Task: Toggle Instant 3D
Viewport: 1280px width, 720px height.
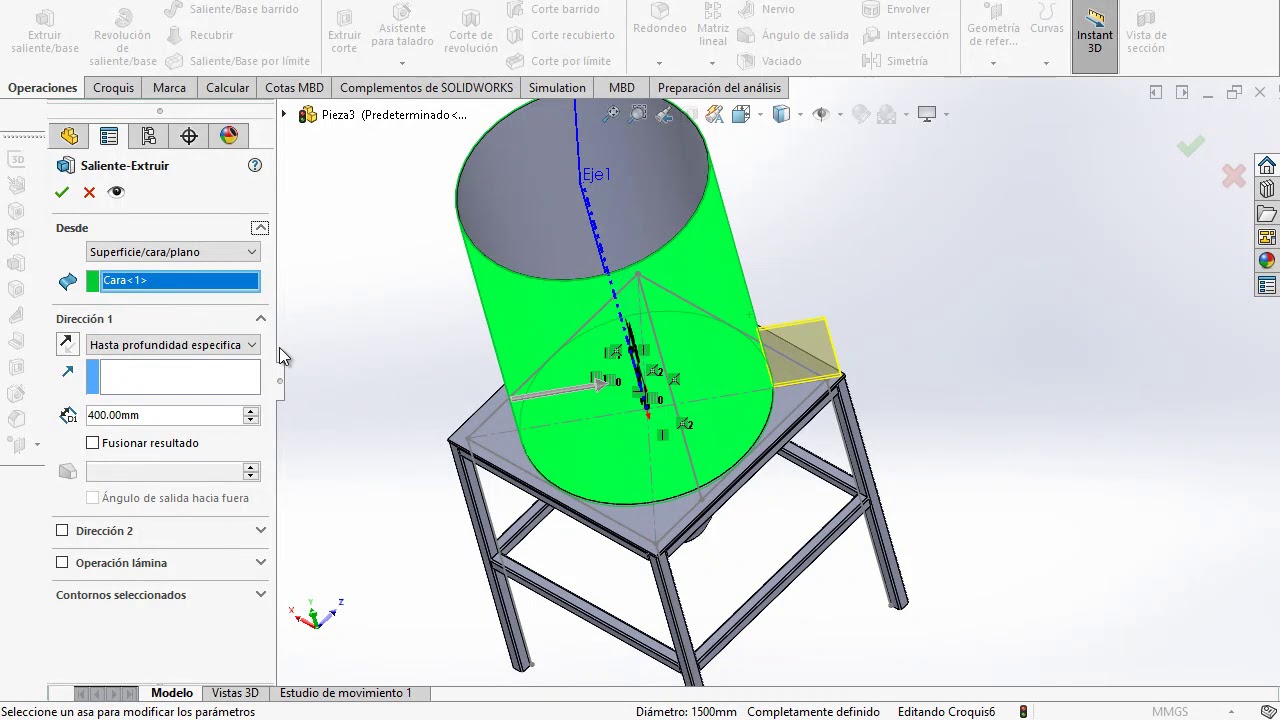Action: pos(1095,36)
